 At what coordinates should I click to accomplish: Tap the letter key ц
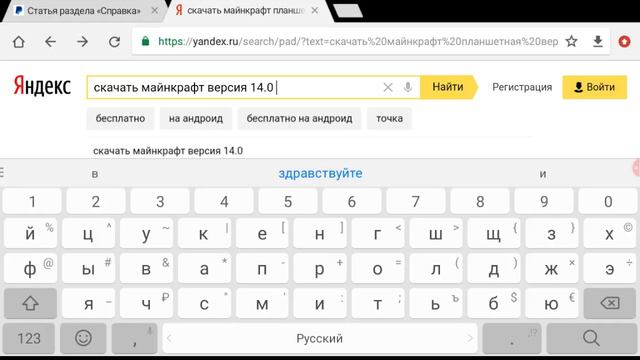89,234
